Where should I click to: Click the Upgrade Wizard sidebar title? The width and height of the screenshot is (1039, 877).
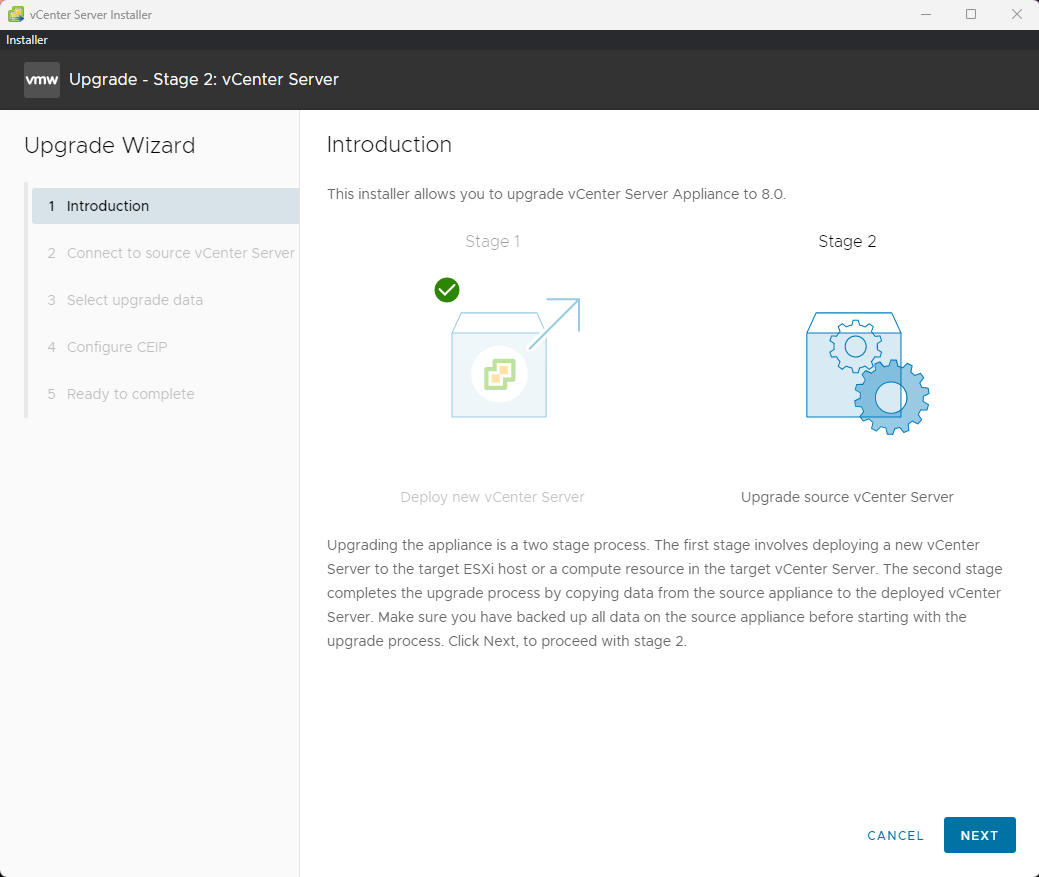109,145
